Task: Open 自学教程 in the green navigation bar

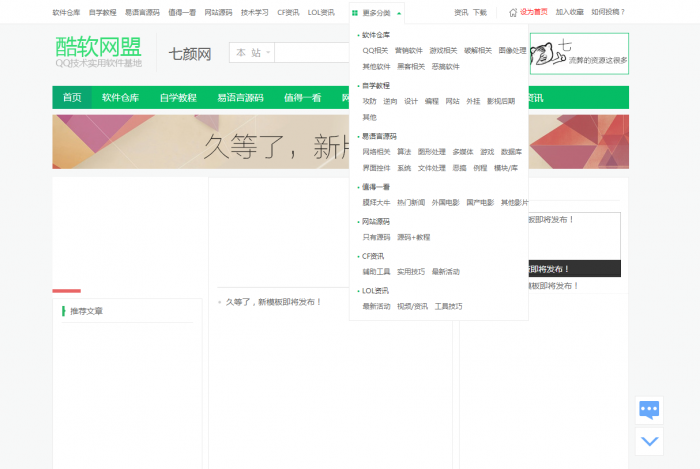Action: point(178,98)
